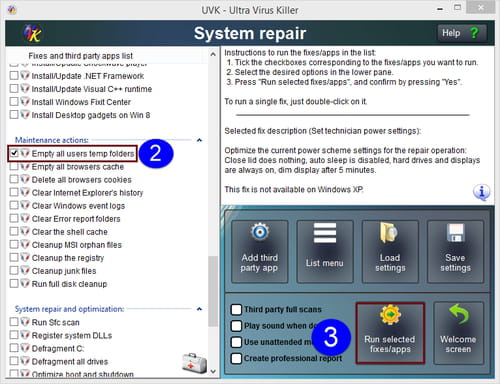The image size is (500, 384).
Task: Click shield icon beside Delete all browsers cookies
Action: coord(25,179)
